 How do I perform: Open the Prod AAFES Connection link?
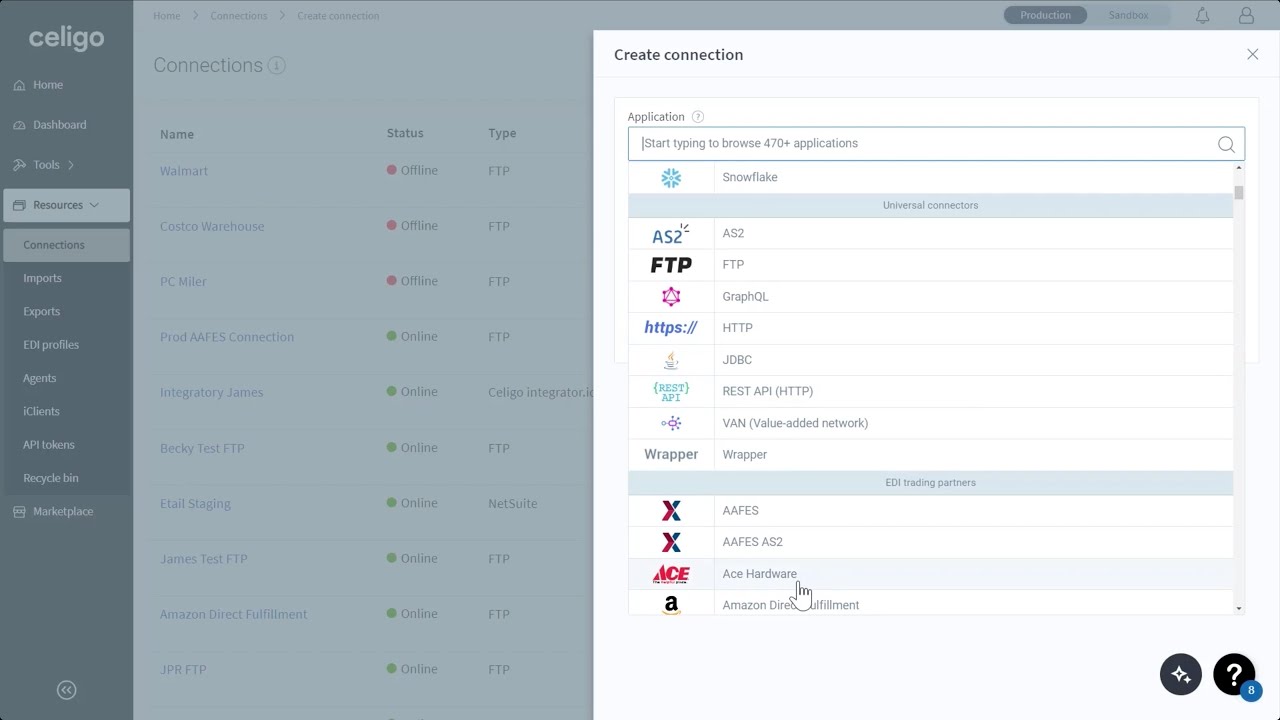click(227, 337)
